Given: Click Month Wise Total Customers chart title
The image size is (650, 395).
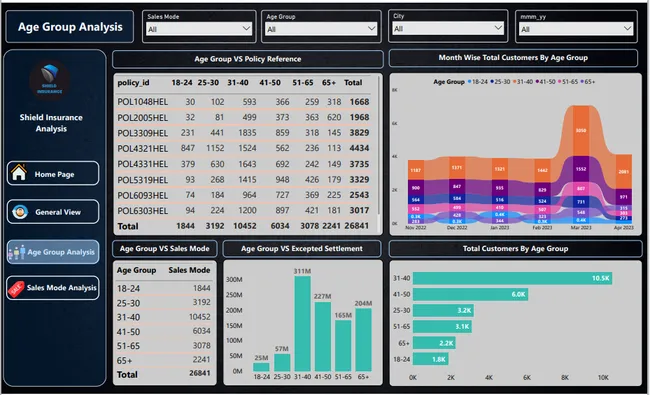Looking at the screenshot, I should (513, 58).
